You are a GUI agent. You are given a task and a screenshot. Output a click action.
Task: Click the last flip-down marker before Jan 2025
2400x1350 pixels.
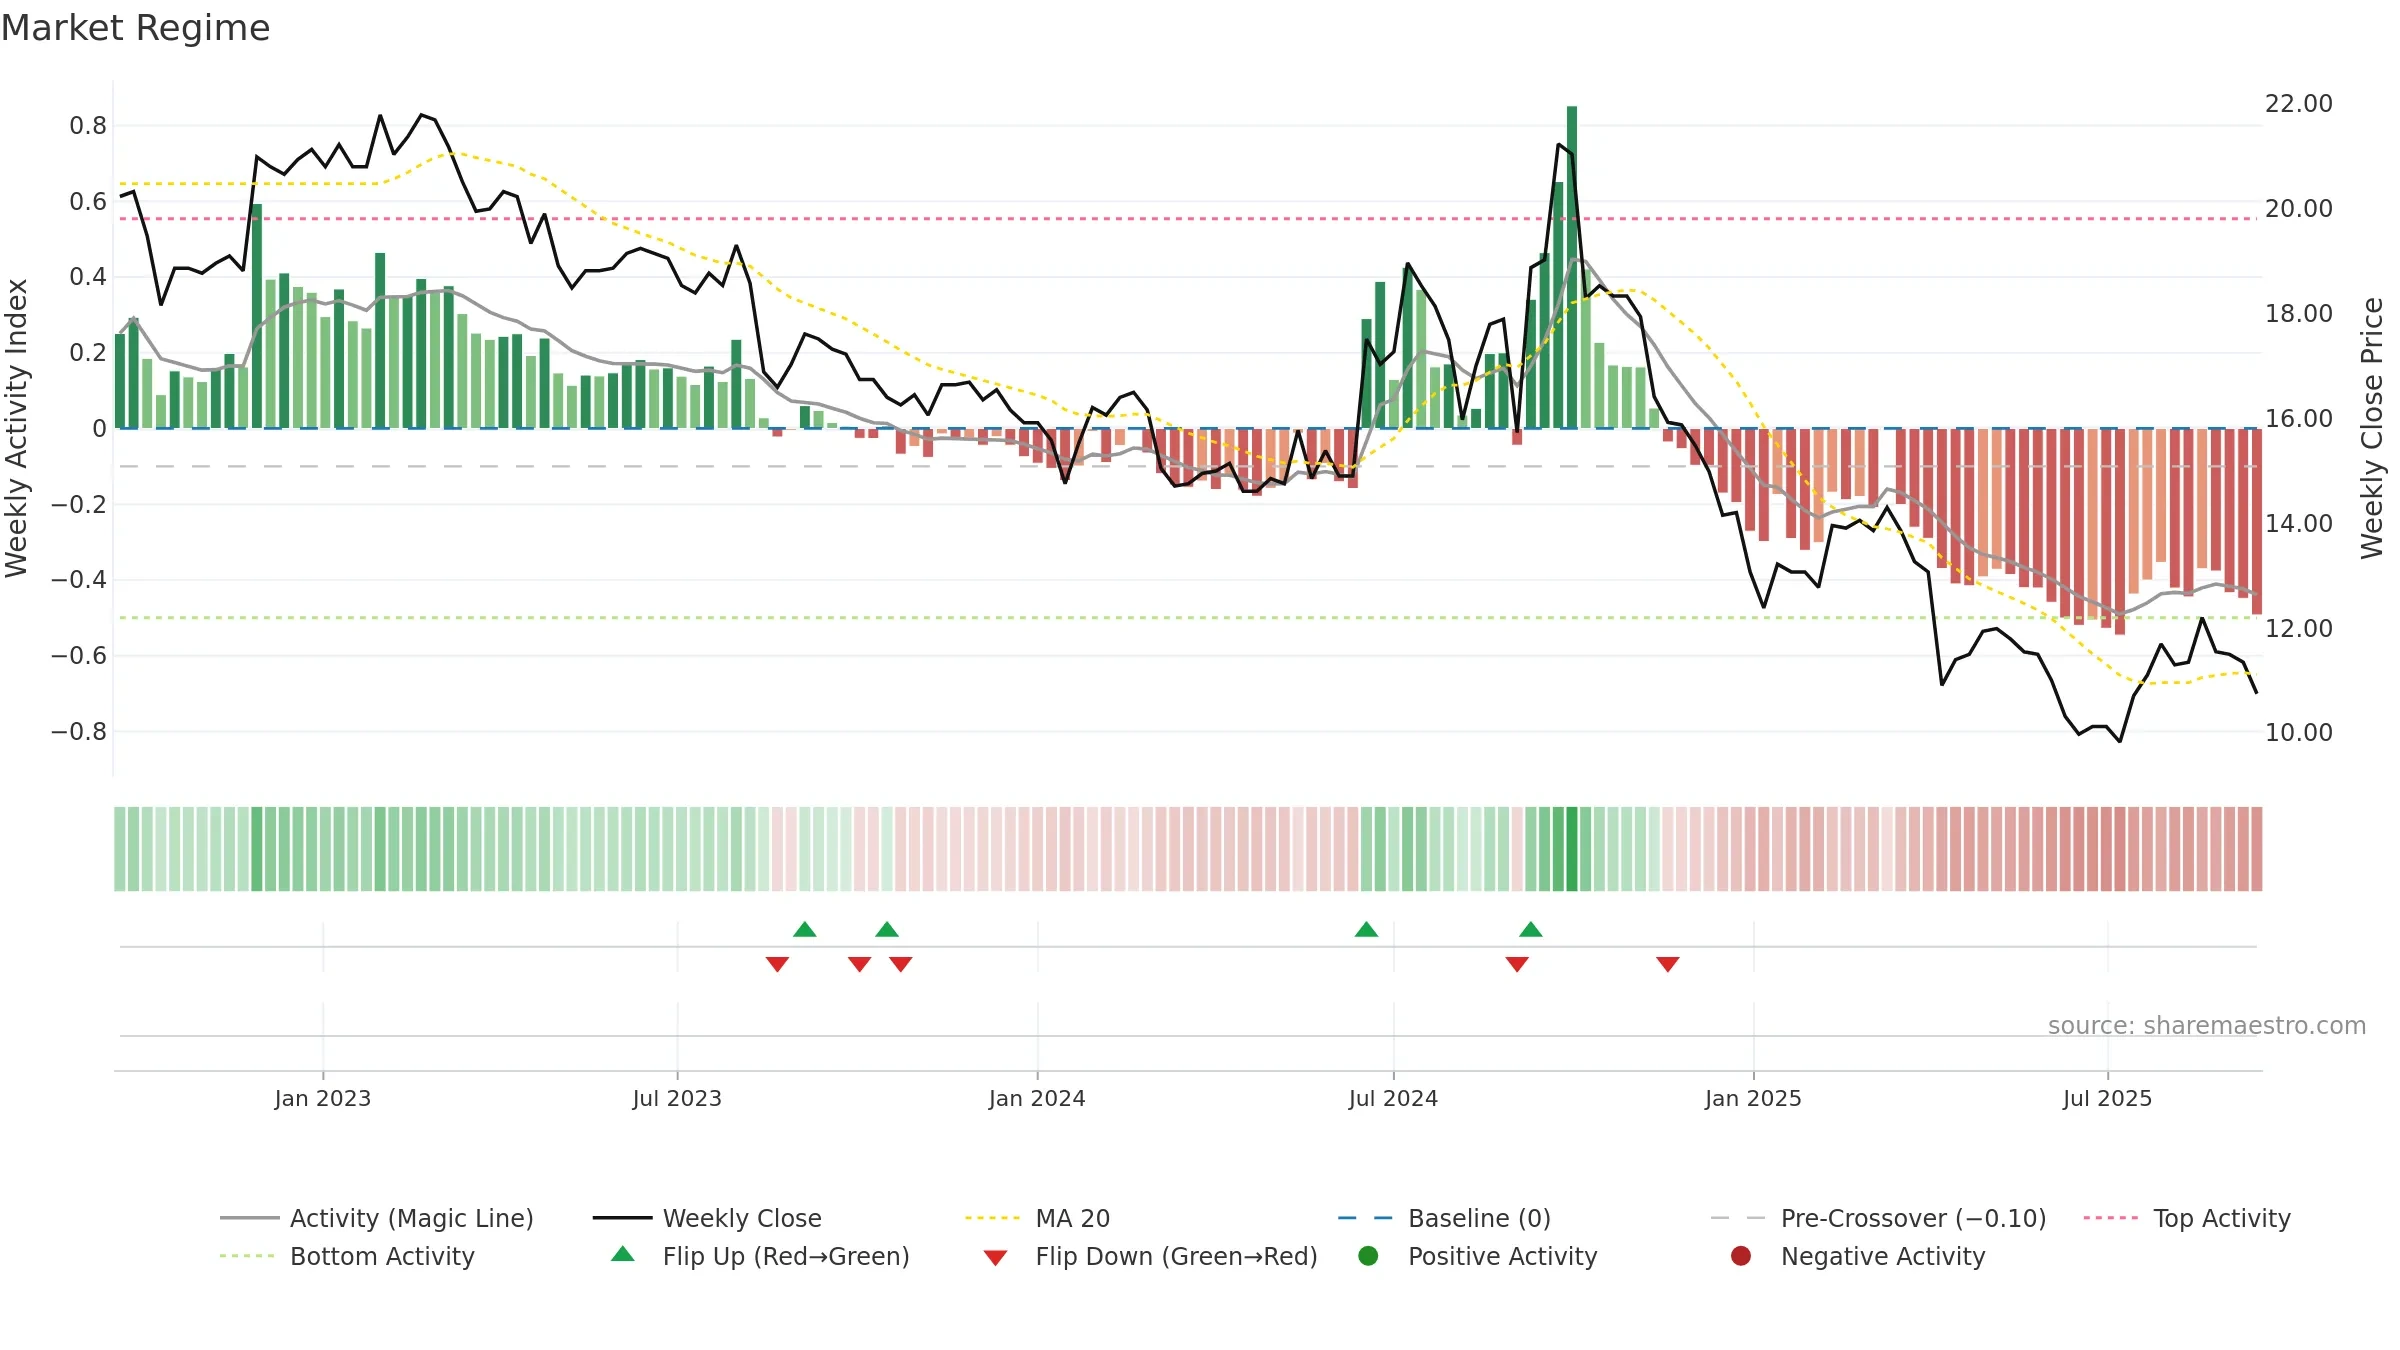pos(1667,964)
